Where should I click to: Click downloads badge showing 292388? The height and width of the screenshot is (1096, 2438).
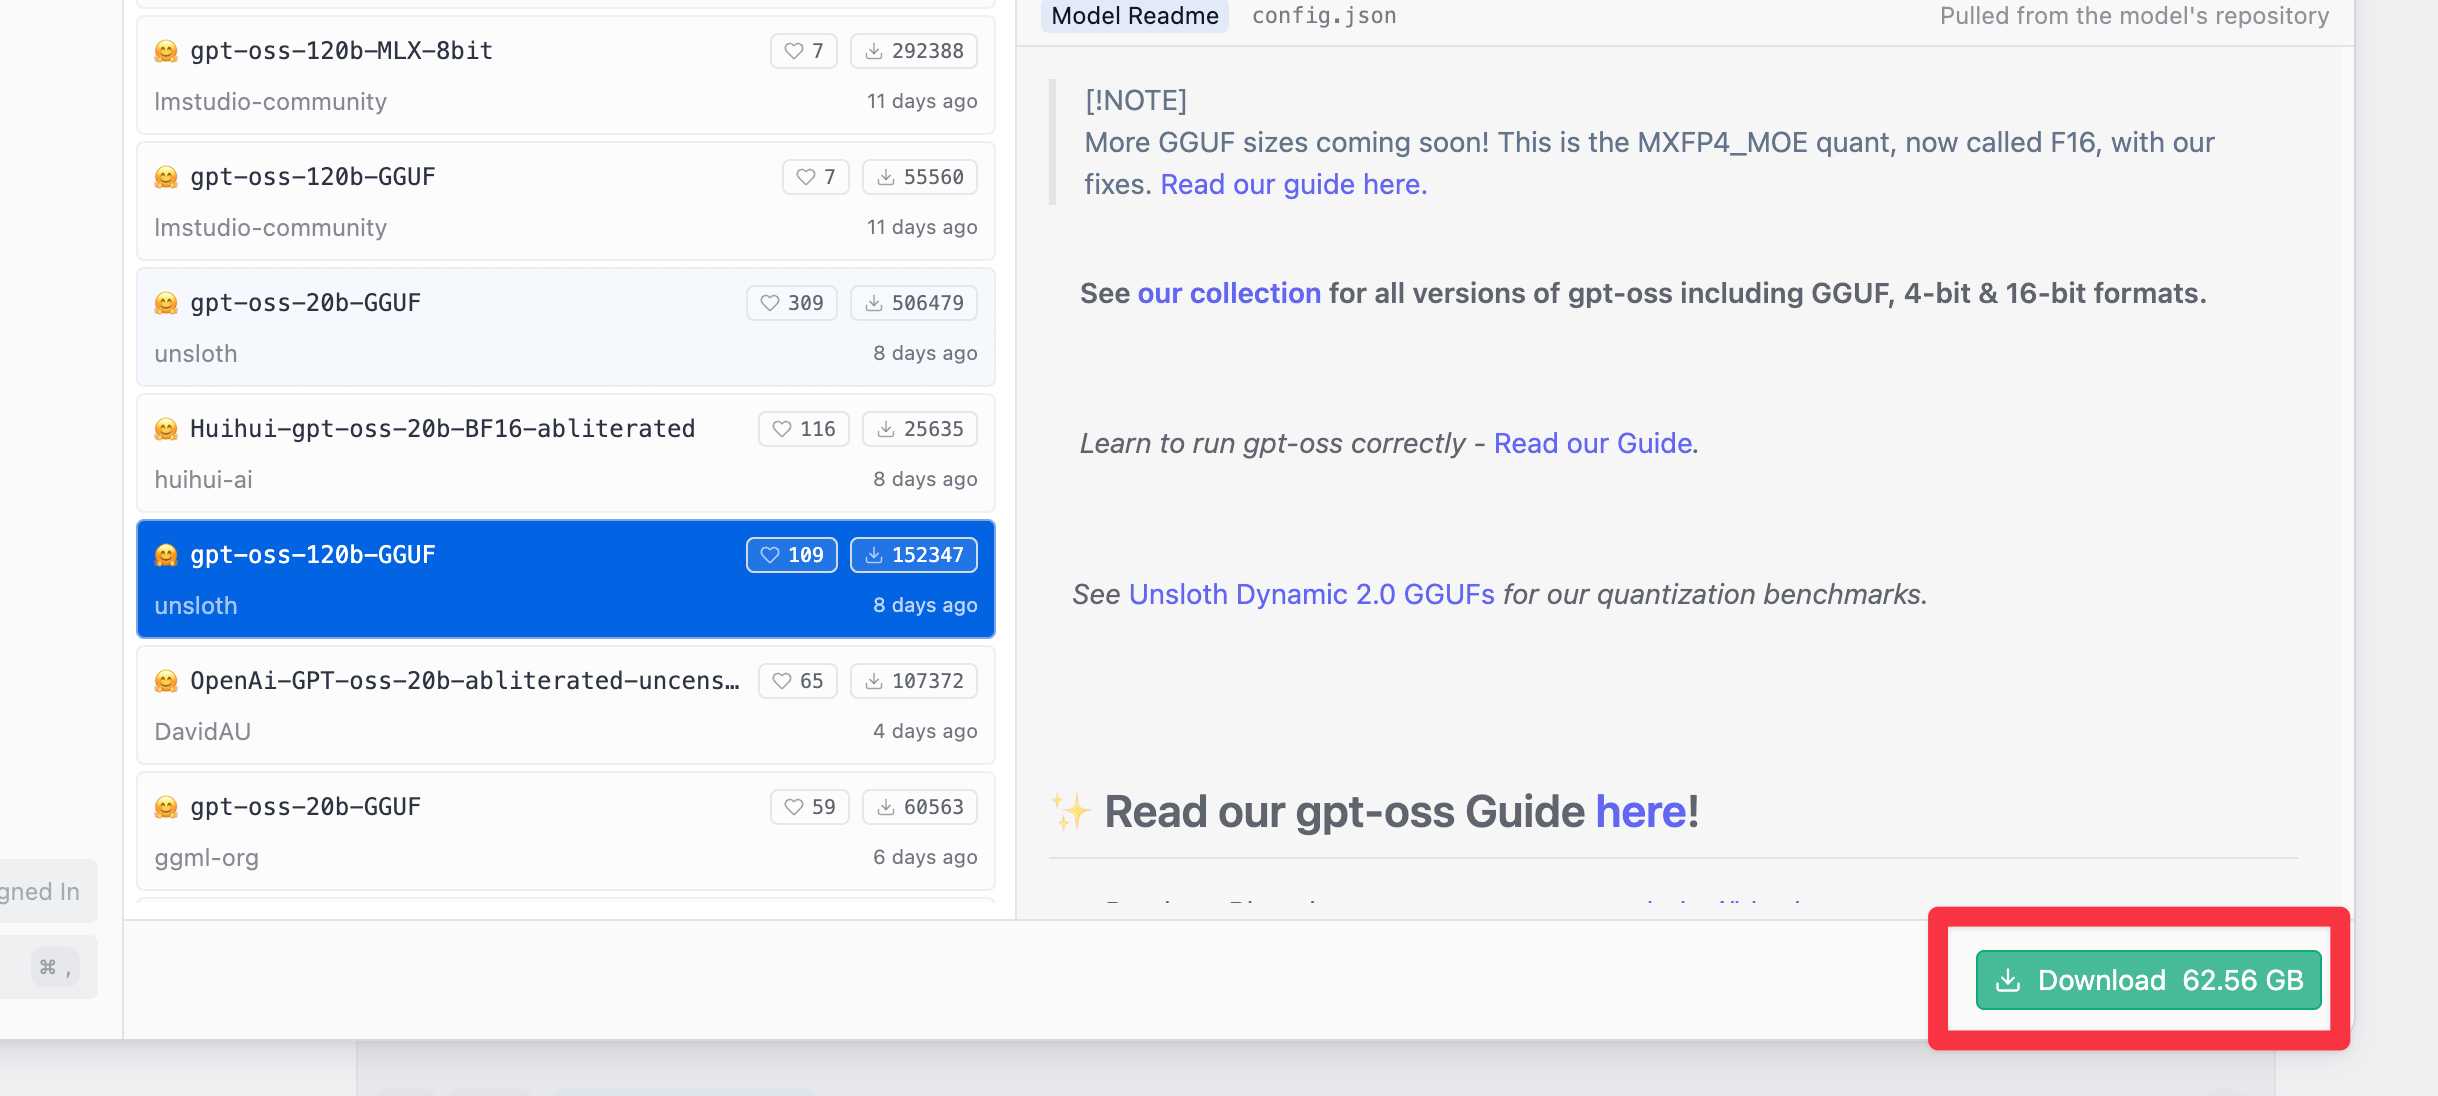click(x=913, y=51)
